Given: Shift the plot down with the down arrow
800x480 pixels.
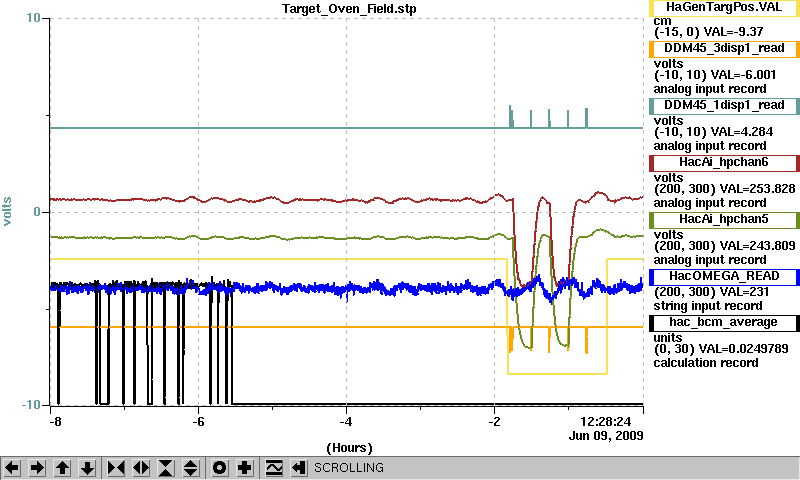Looking at the screenshot, I should [87, 468].
